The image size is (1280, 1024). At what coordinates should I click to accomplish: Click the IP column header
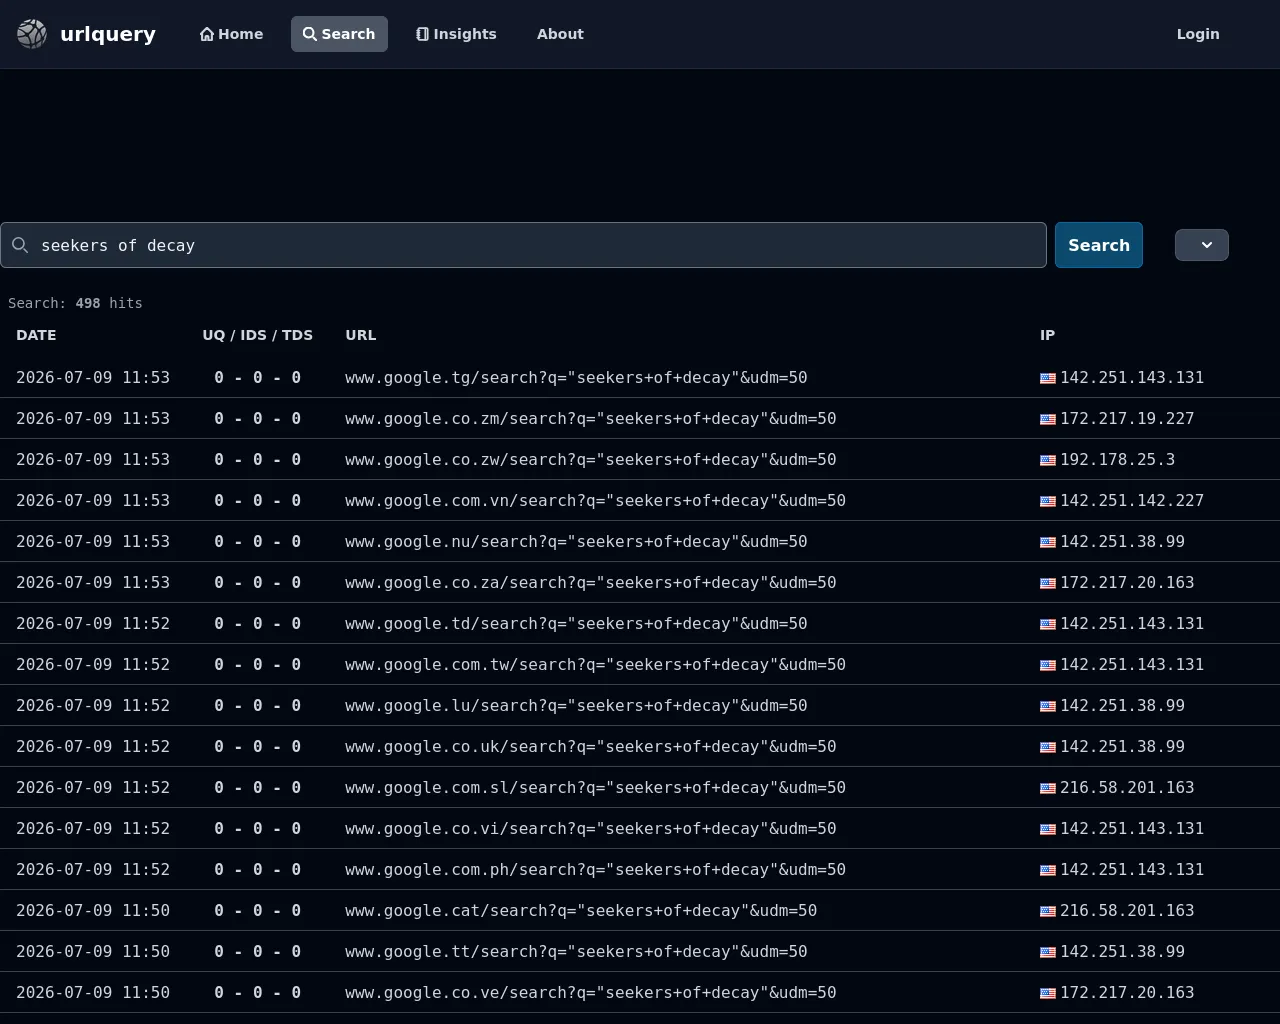click(1047, 335)
